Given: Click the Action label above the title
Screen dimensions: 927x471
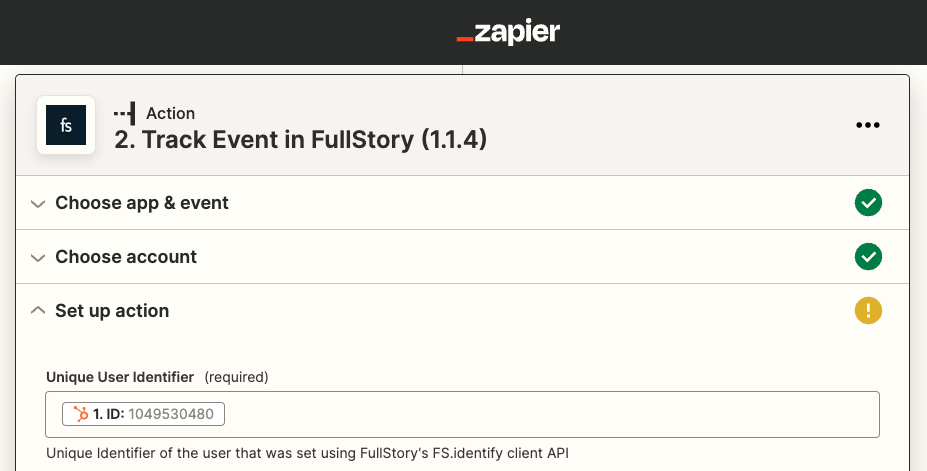Looking at the screenshot, I should tap(170, 113).
